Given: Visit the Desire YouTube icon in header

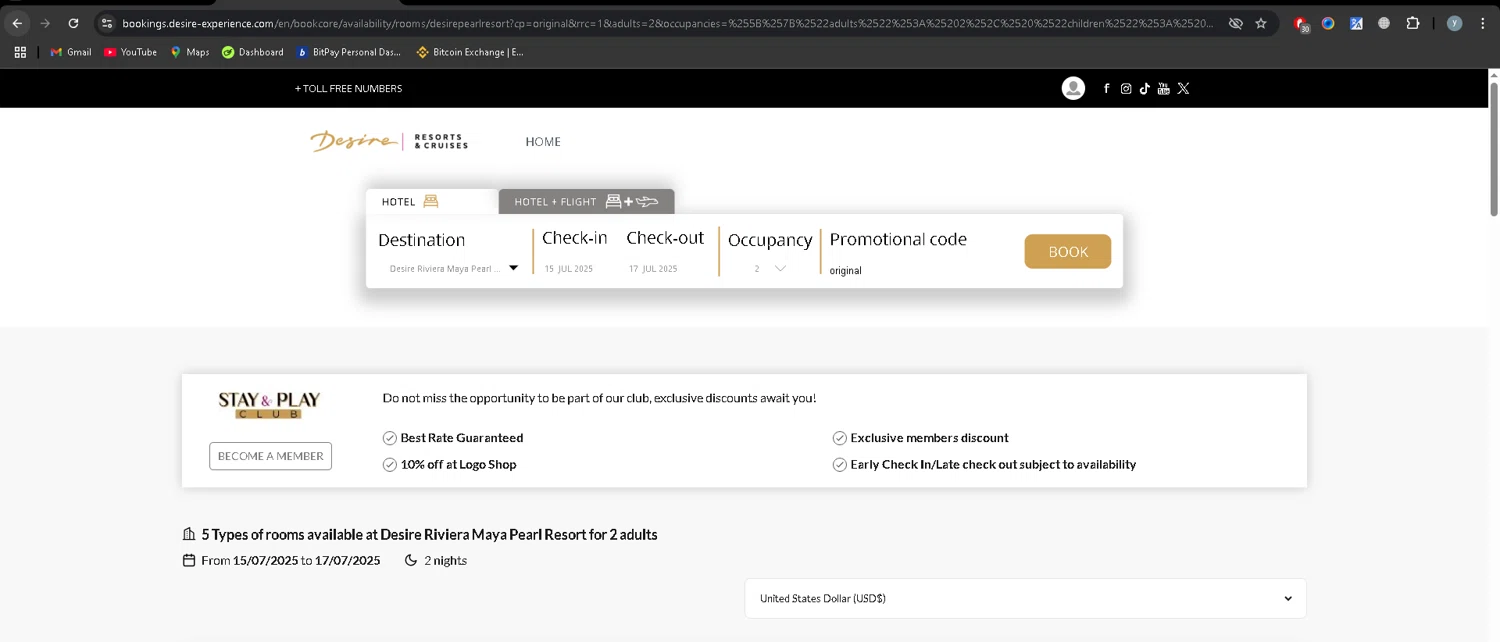Looking at the screenshot, I should (x=1164, y=89).
